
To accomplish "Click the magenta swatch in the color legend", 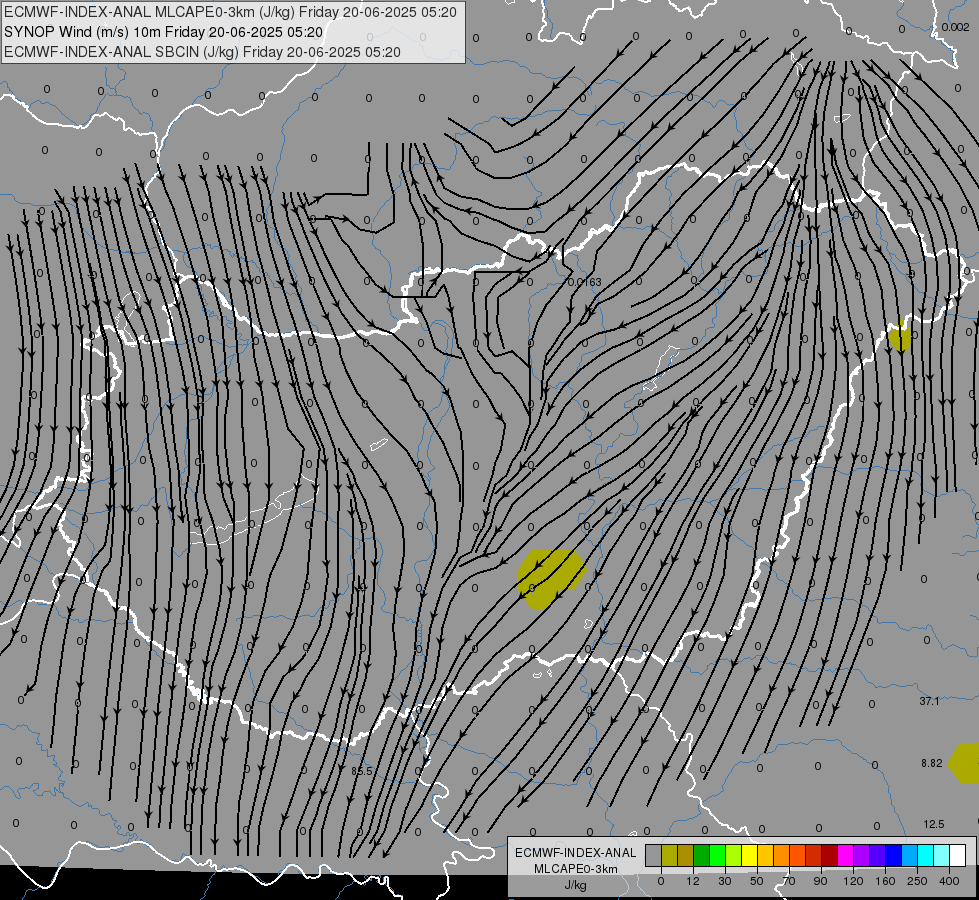I will (x=845, y=855).
